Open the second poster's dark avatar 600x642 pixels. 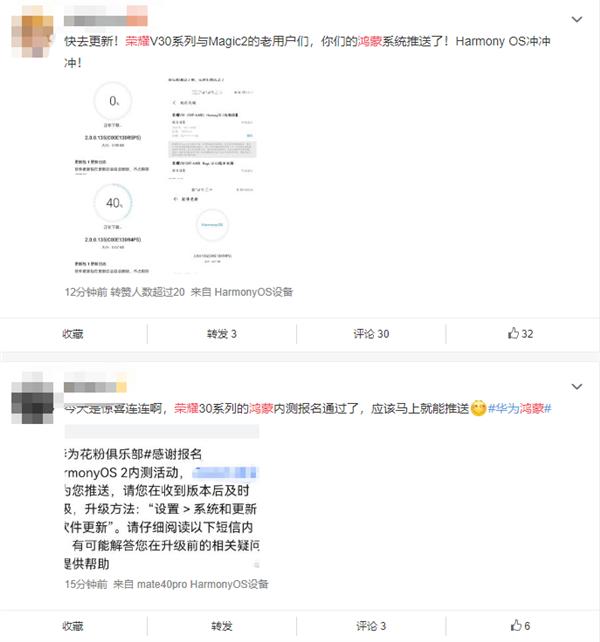click(x=32, y=398)
